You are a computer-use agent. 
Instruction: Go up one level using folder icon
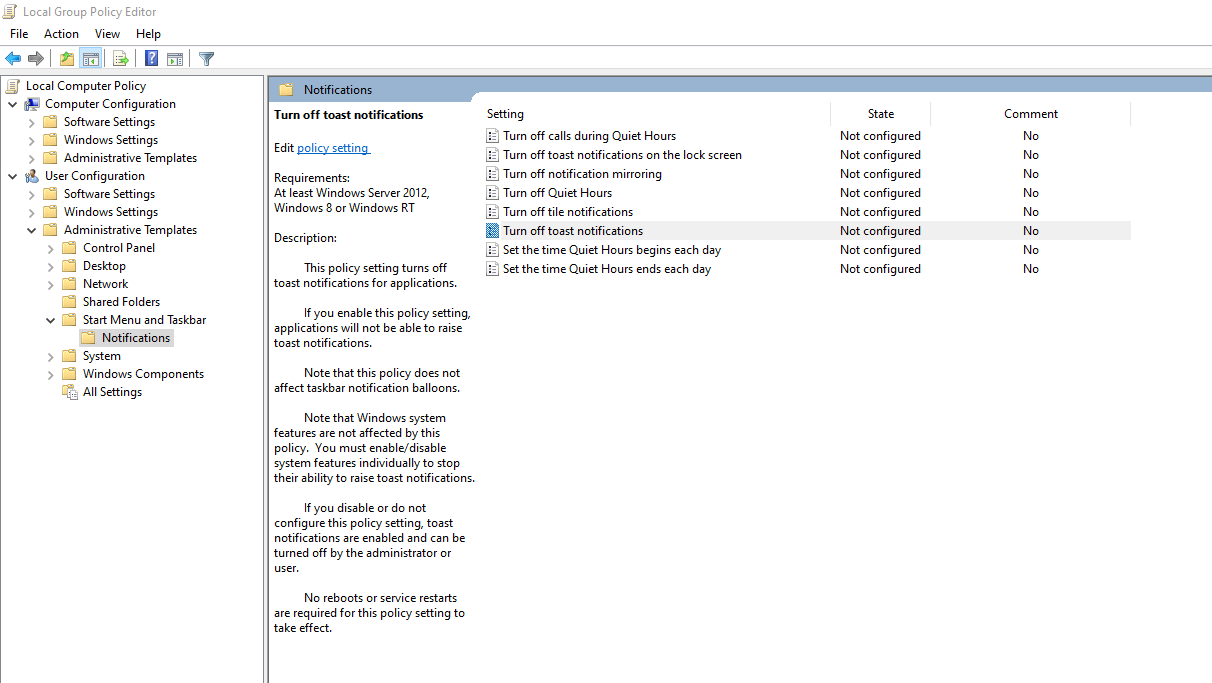pyautogui.click(x=66, y=58)
